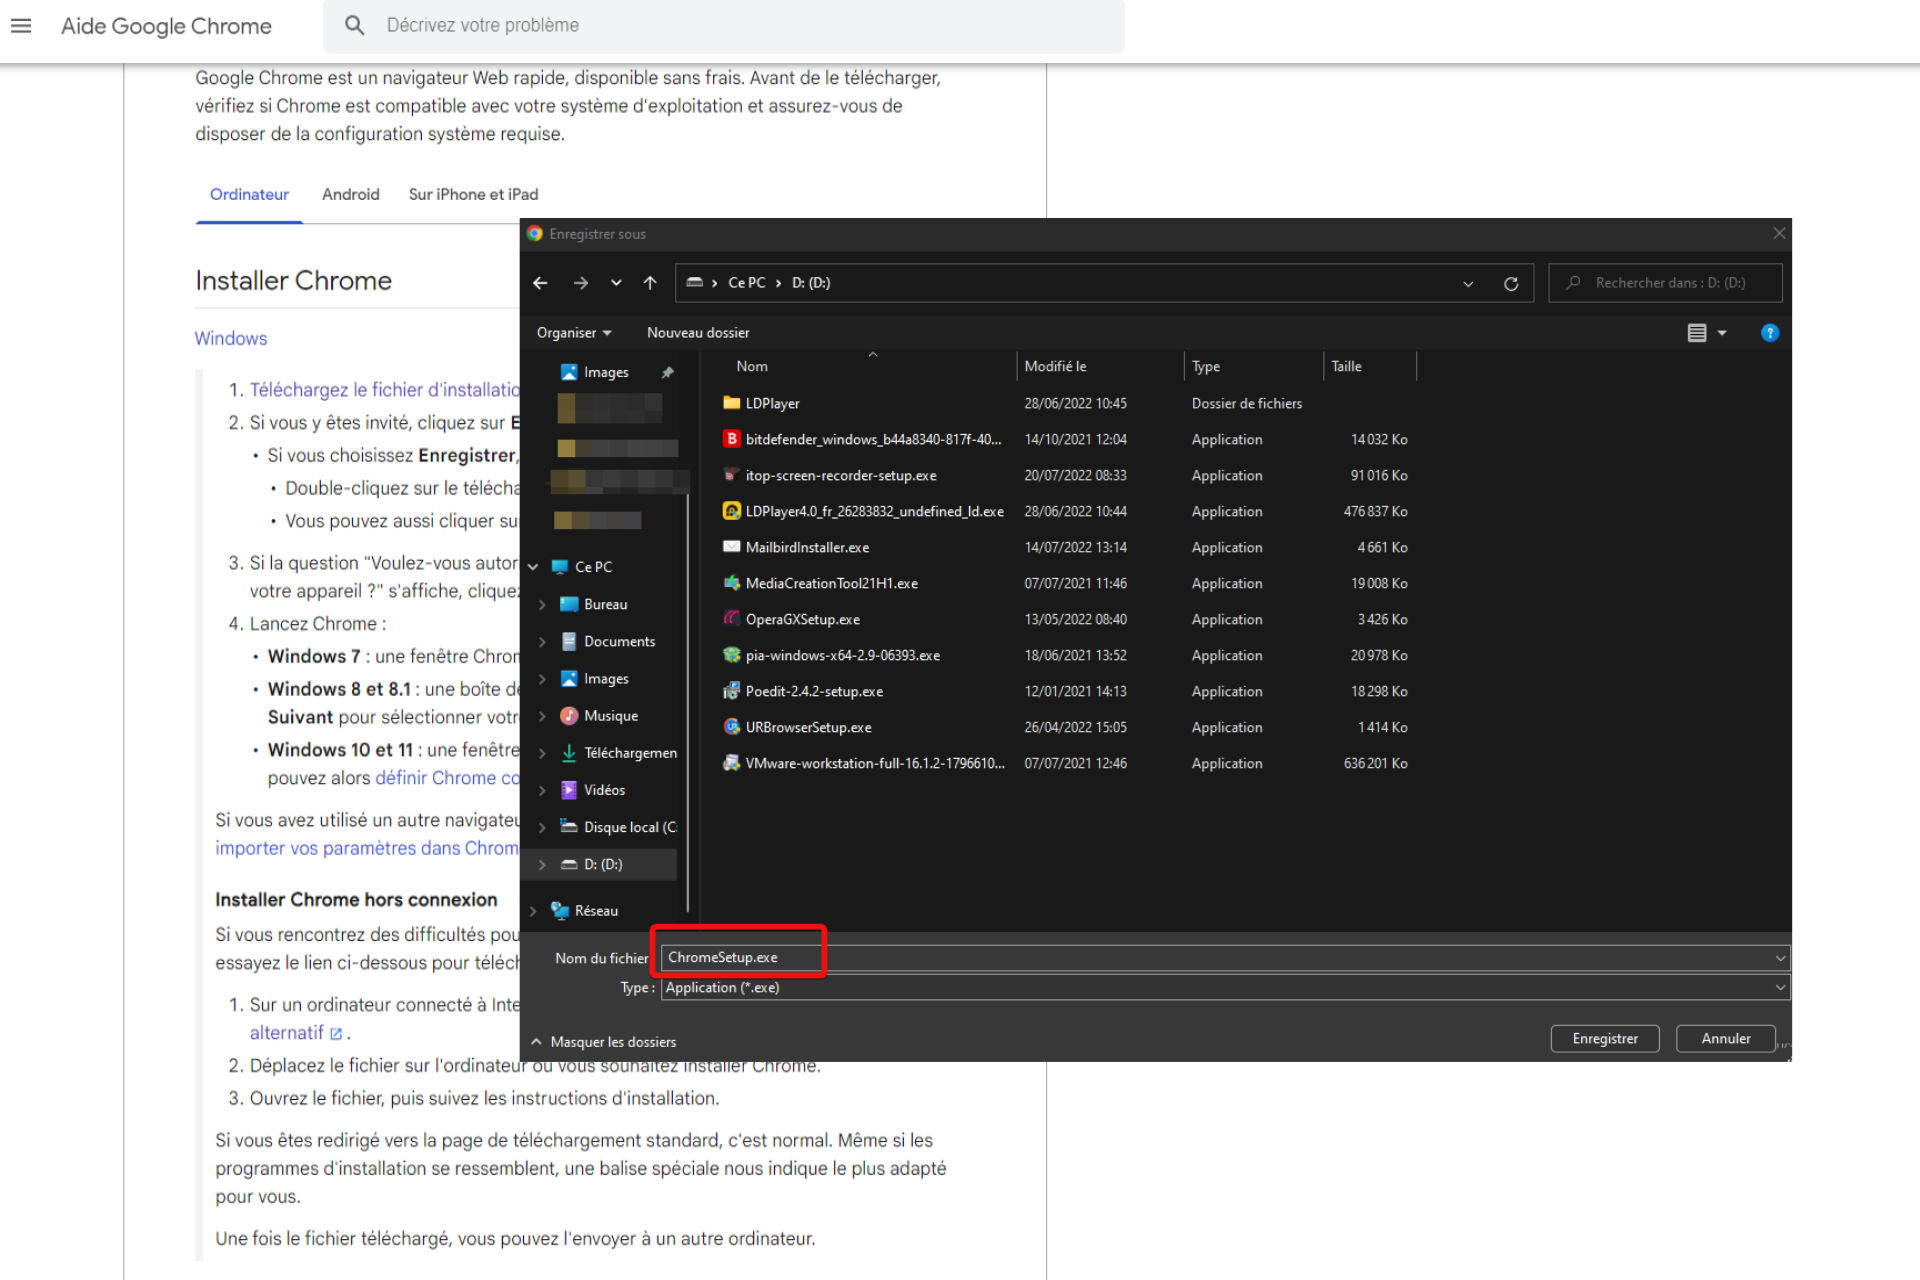Click the Nom du fichier field
Viewport: 1920px width, 1280px height.
click(x=1225, y=957)
